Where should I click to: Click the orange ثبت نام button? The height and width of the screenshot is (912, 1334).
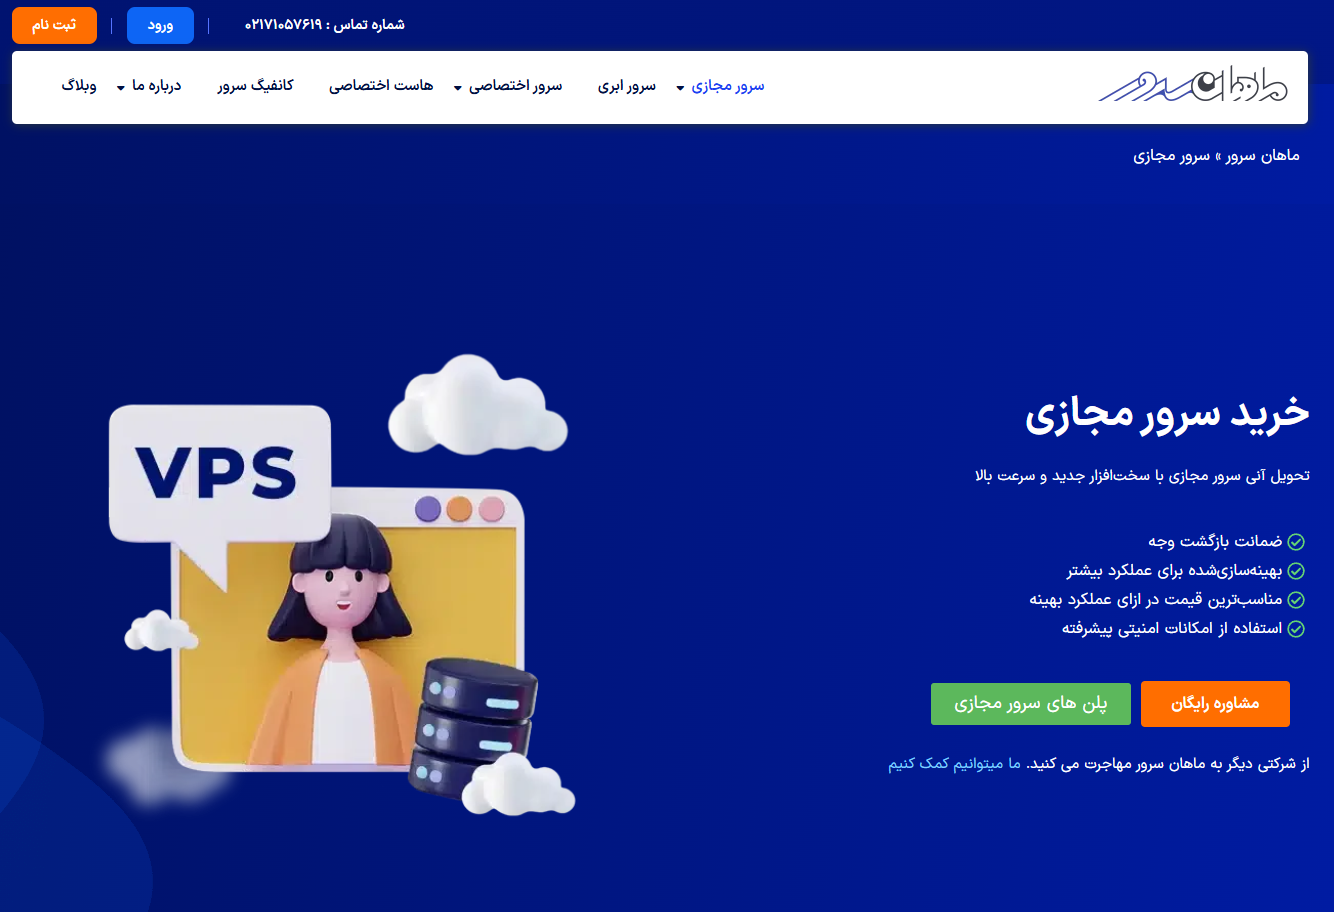coord(54,25)
